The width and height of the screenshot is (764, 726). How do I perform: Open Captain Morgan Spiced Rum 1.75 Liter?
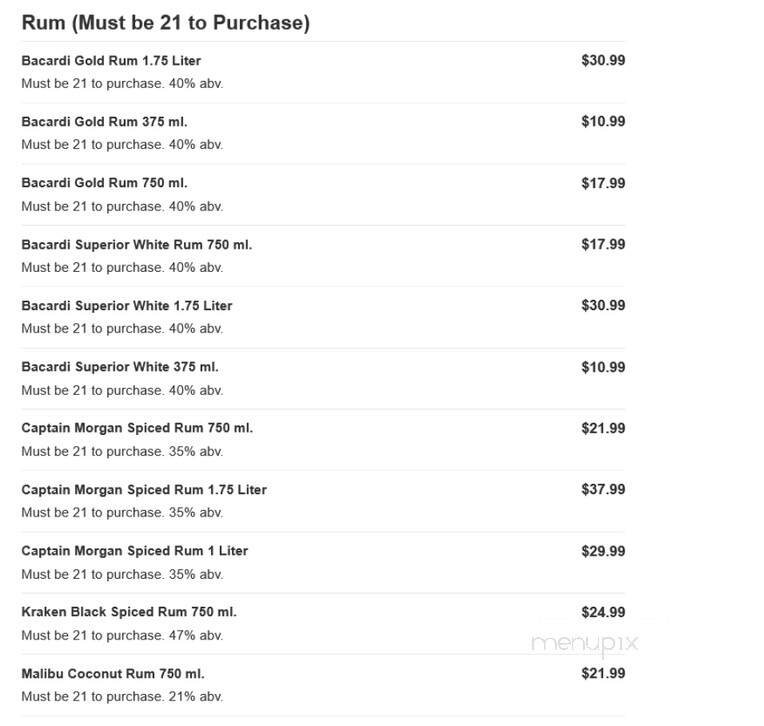pyautogui.click(x=144, y=490)
